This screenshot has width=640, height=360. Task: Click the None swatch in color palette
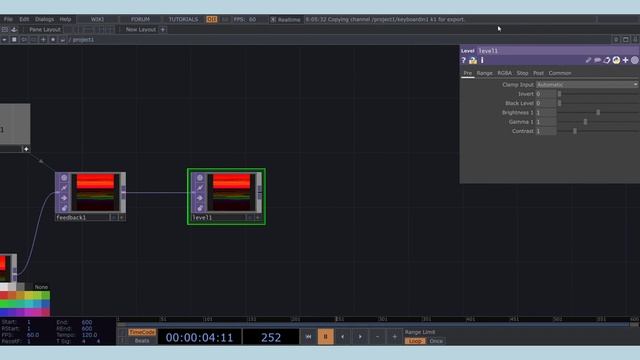pyautogui.click(x=41, y=287)
